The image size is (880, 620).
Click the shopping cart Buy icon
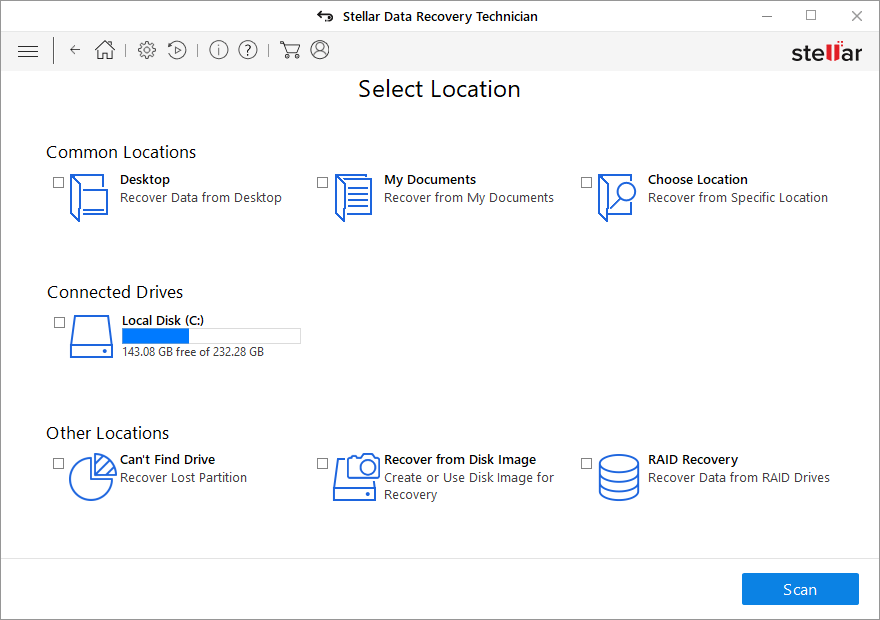290,50
